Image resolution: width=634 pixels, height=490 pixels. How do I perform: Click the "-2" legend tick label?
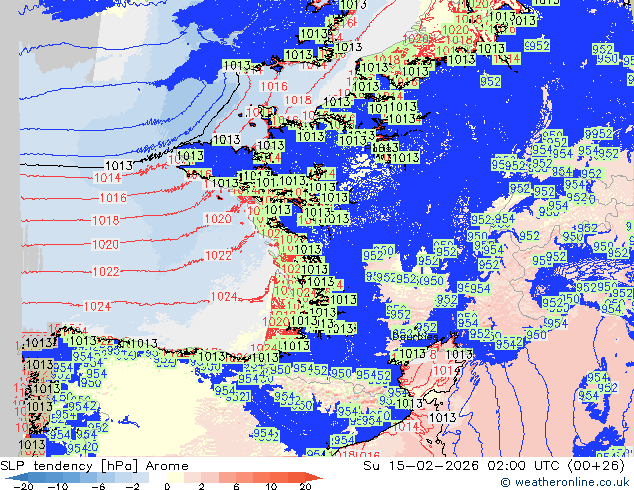pos(132,486)
